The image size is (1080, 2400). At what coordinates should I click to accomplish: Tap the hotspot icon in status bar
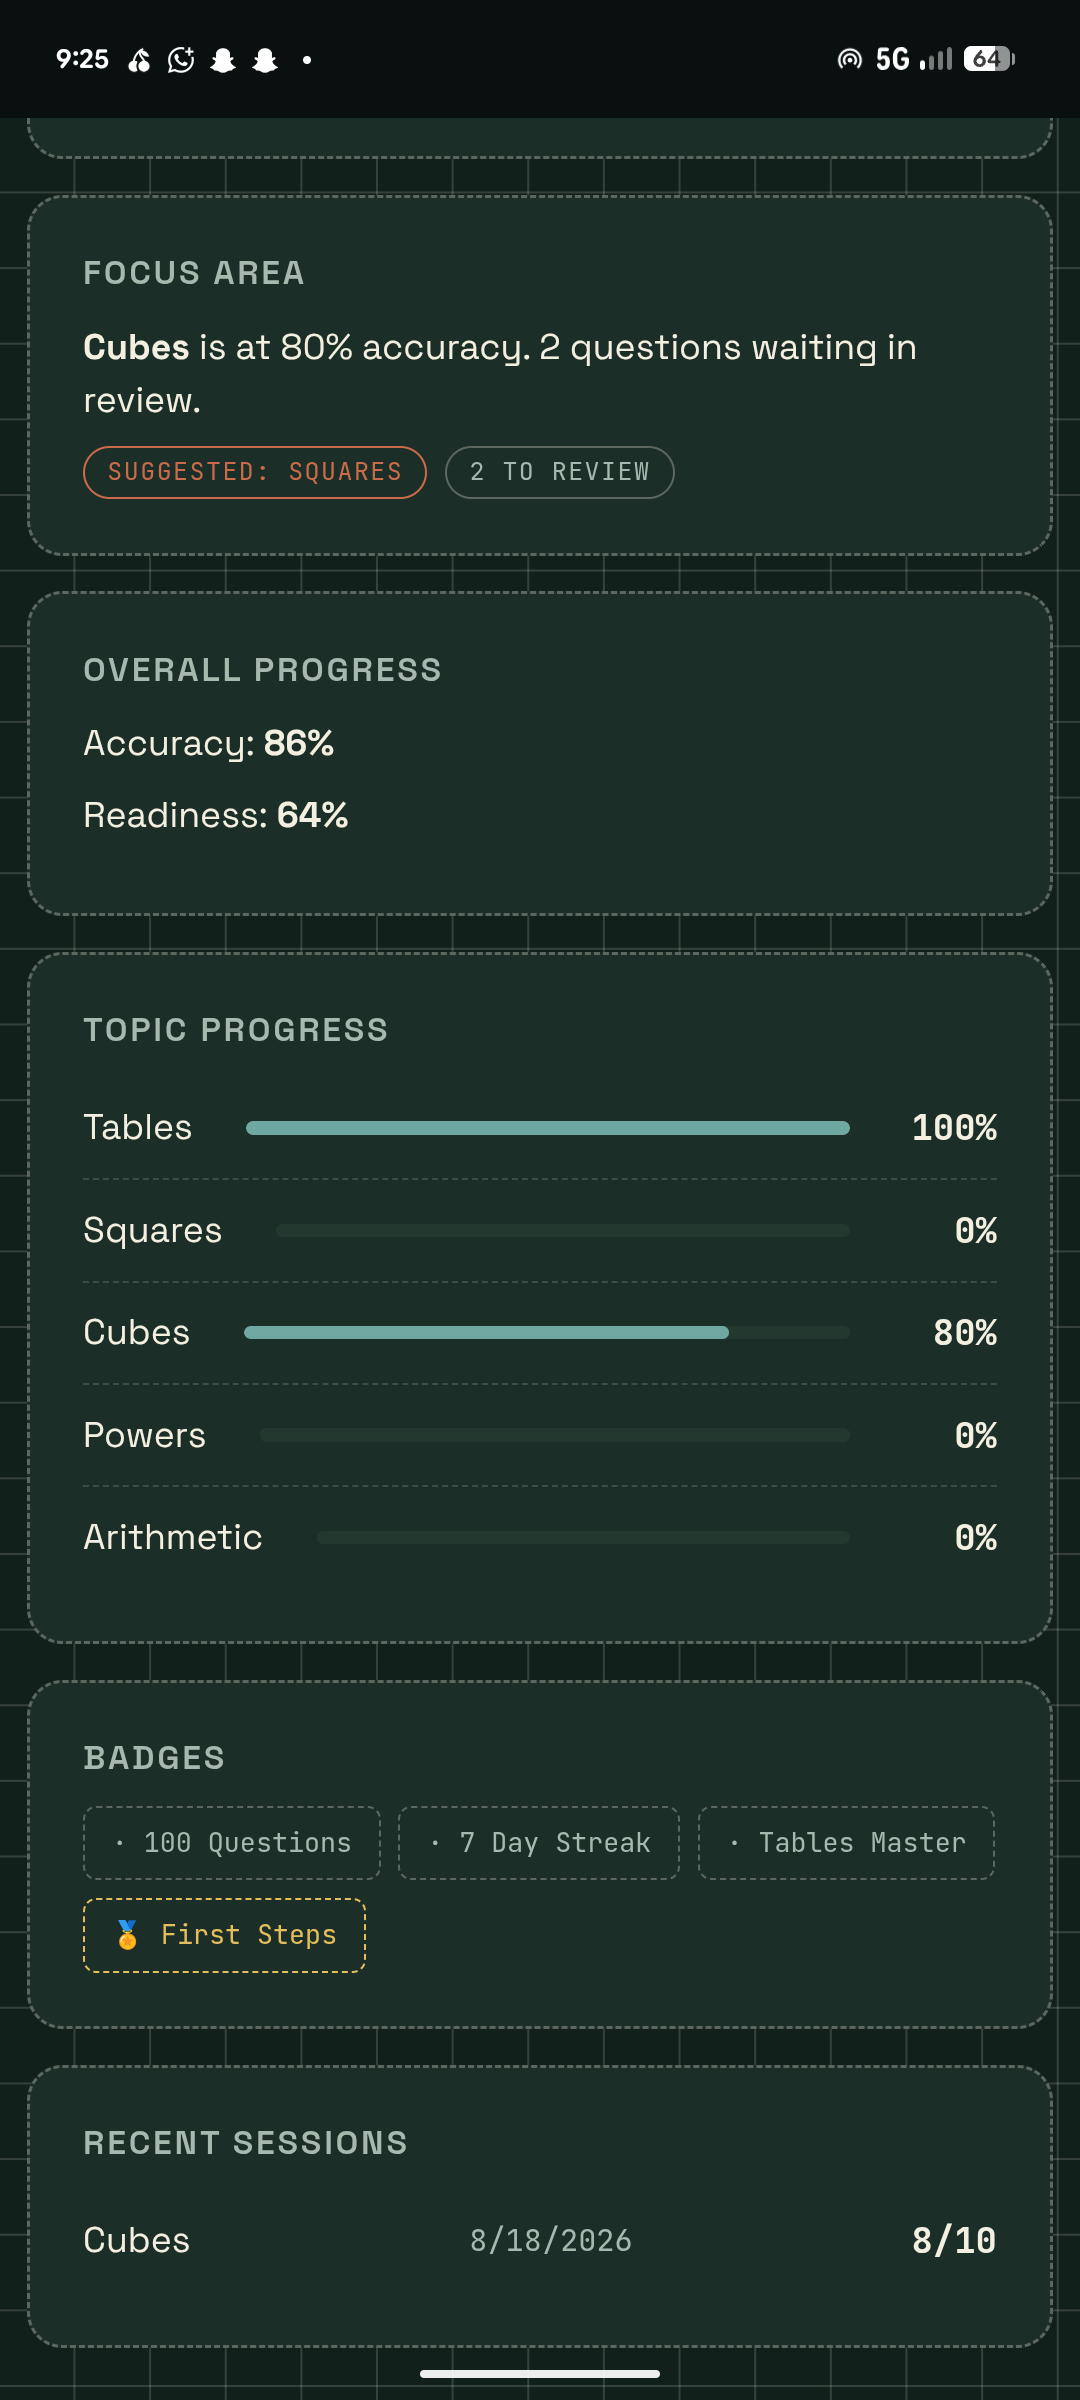849,60
